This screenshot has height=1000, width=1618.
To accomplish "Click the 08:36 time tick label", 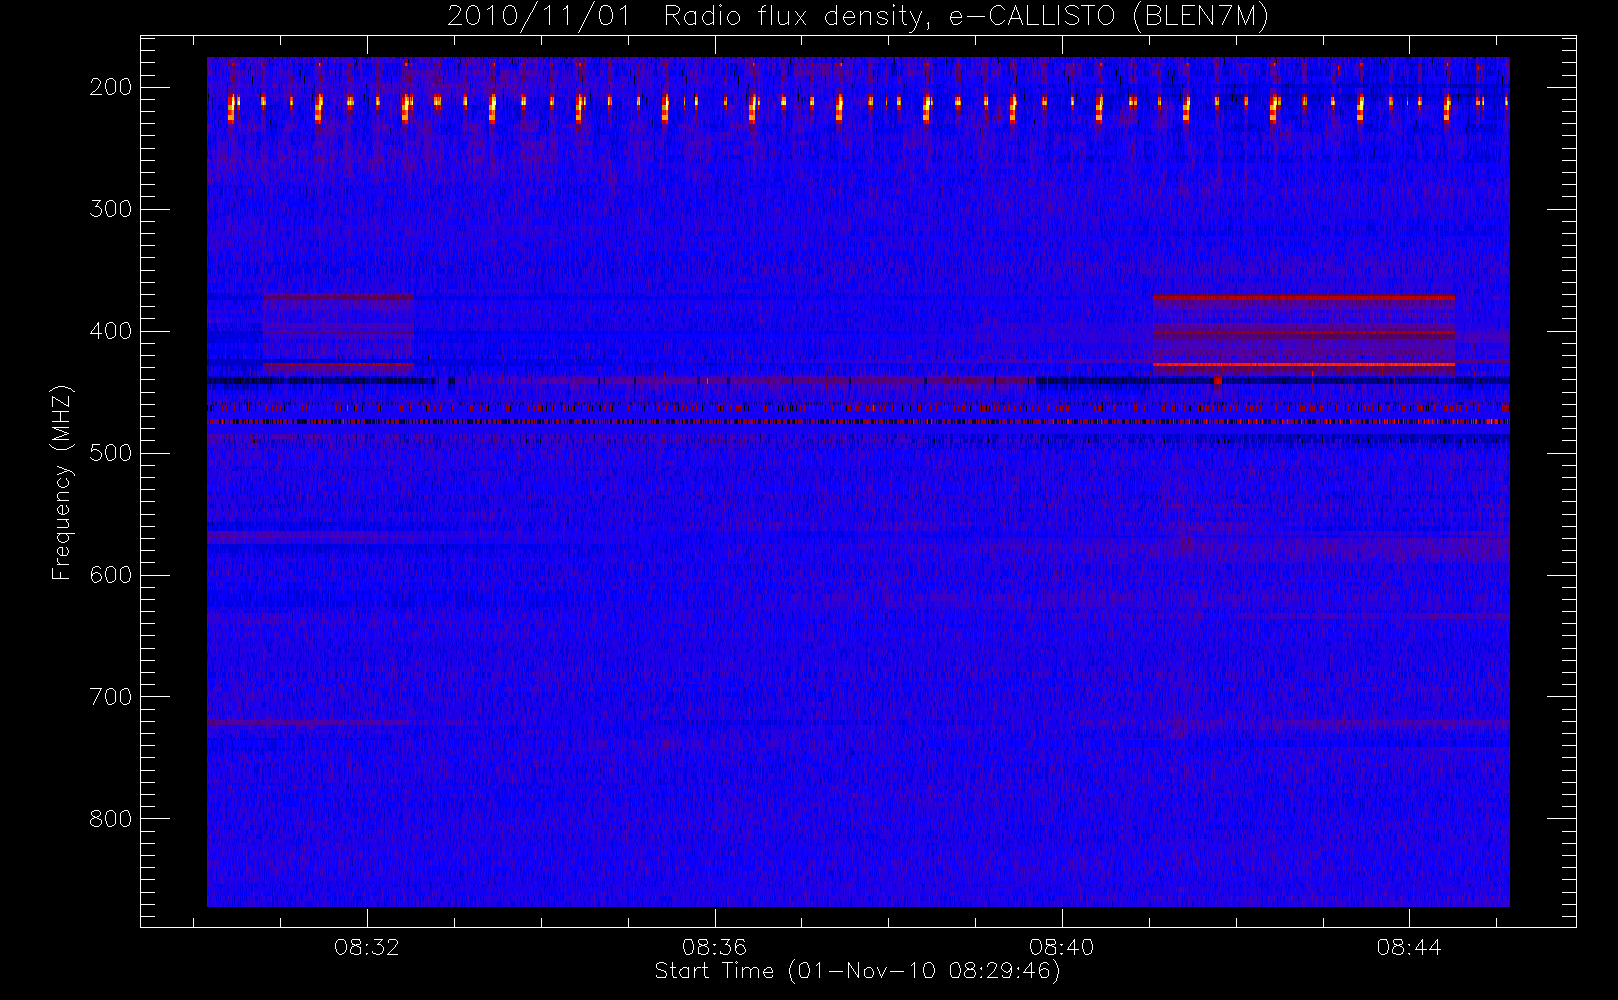I will (714, 947).
